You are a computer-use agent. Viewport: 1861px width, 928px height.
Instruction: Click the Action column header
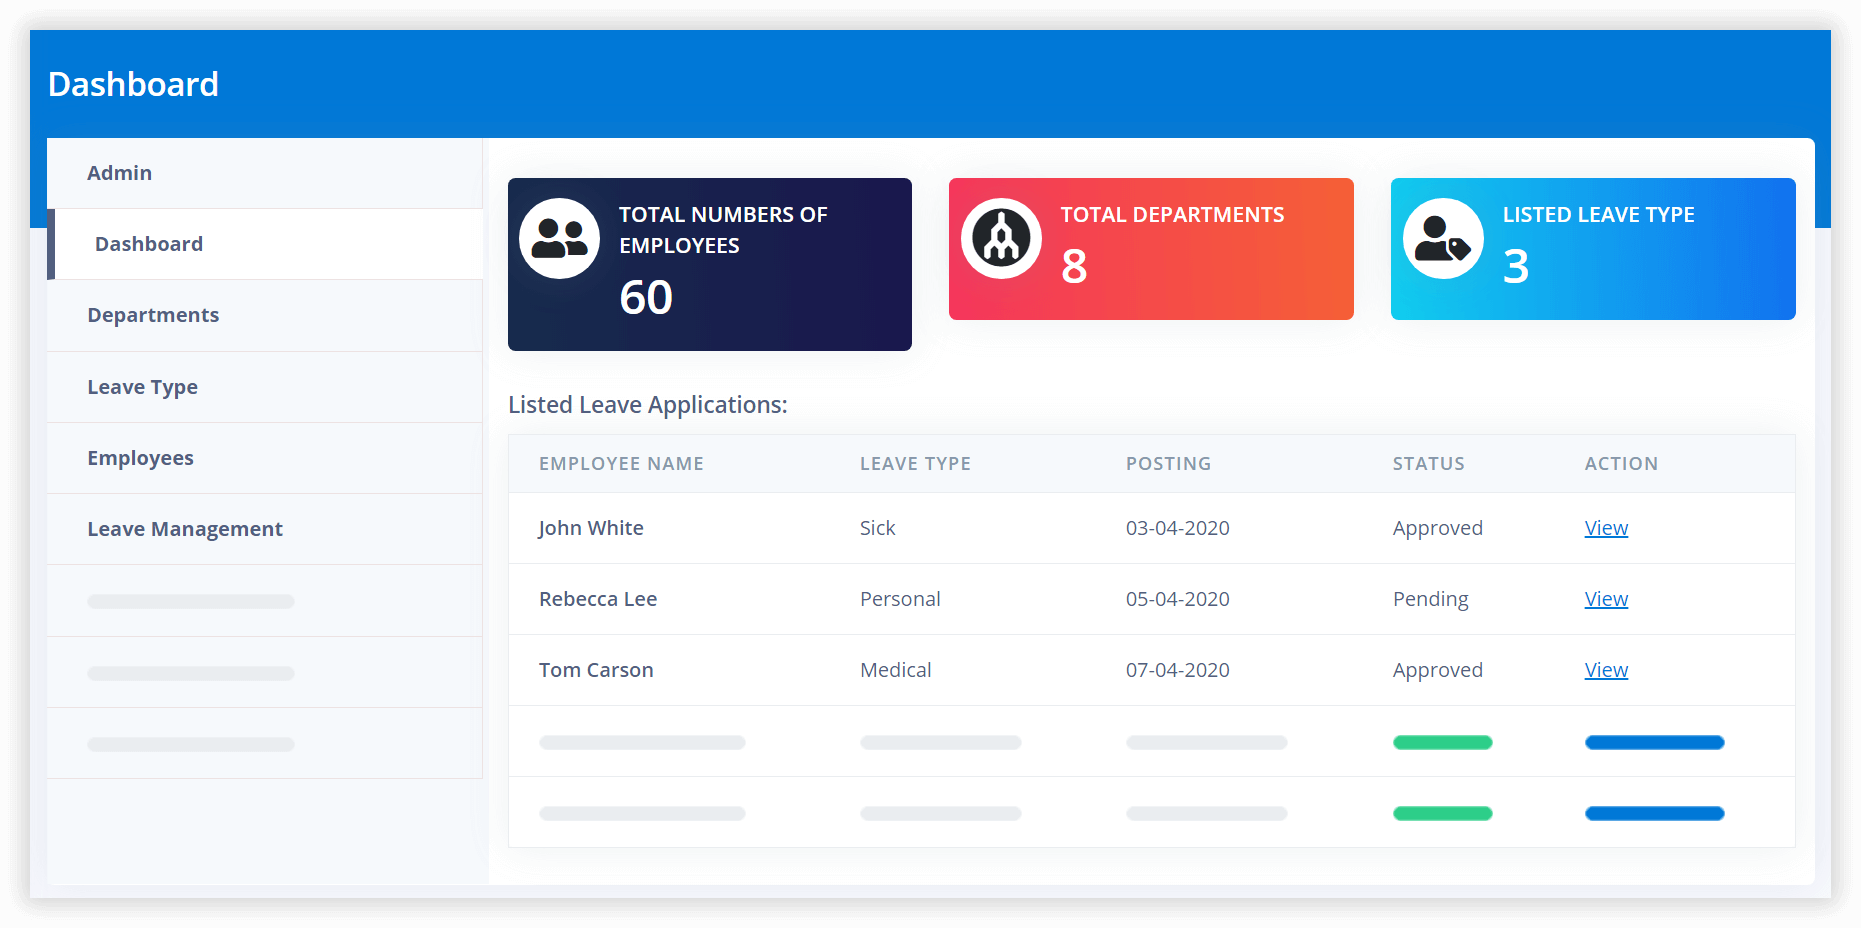coord(1621,464)
